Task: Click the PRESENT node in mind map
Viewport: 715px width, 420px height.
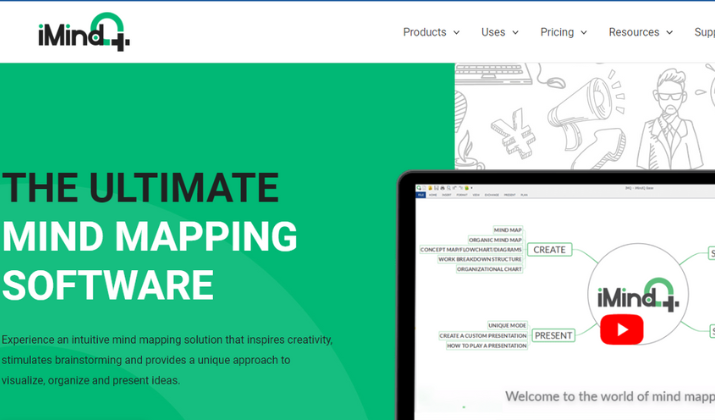Action: pos(553,335)
